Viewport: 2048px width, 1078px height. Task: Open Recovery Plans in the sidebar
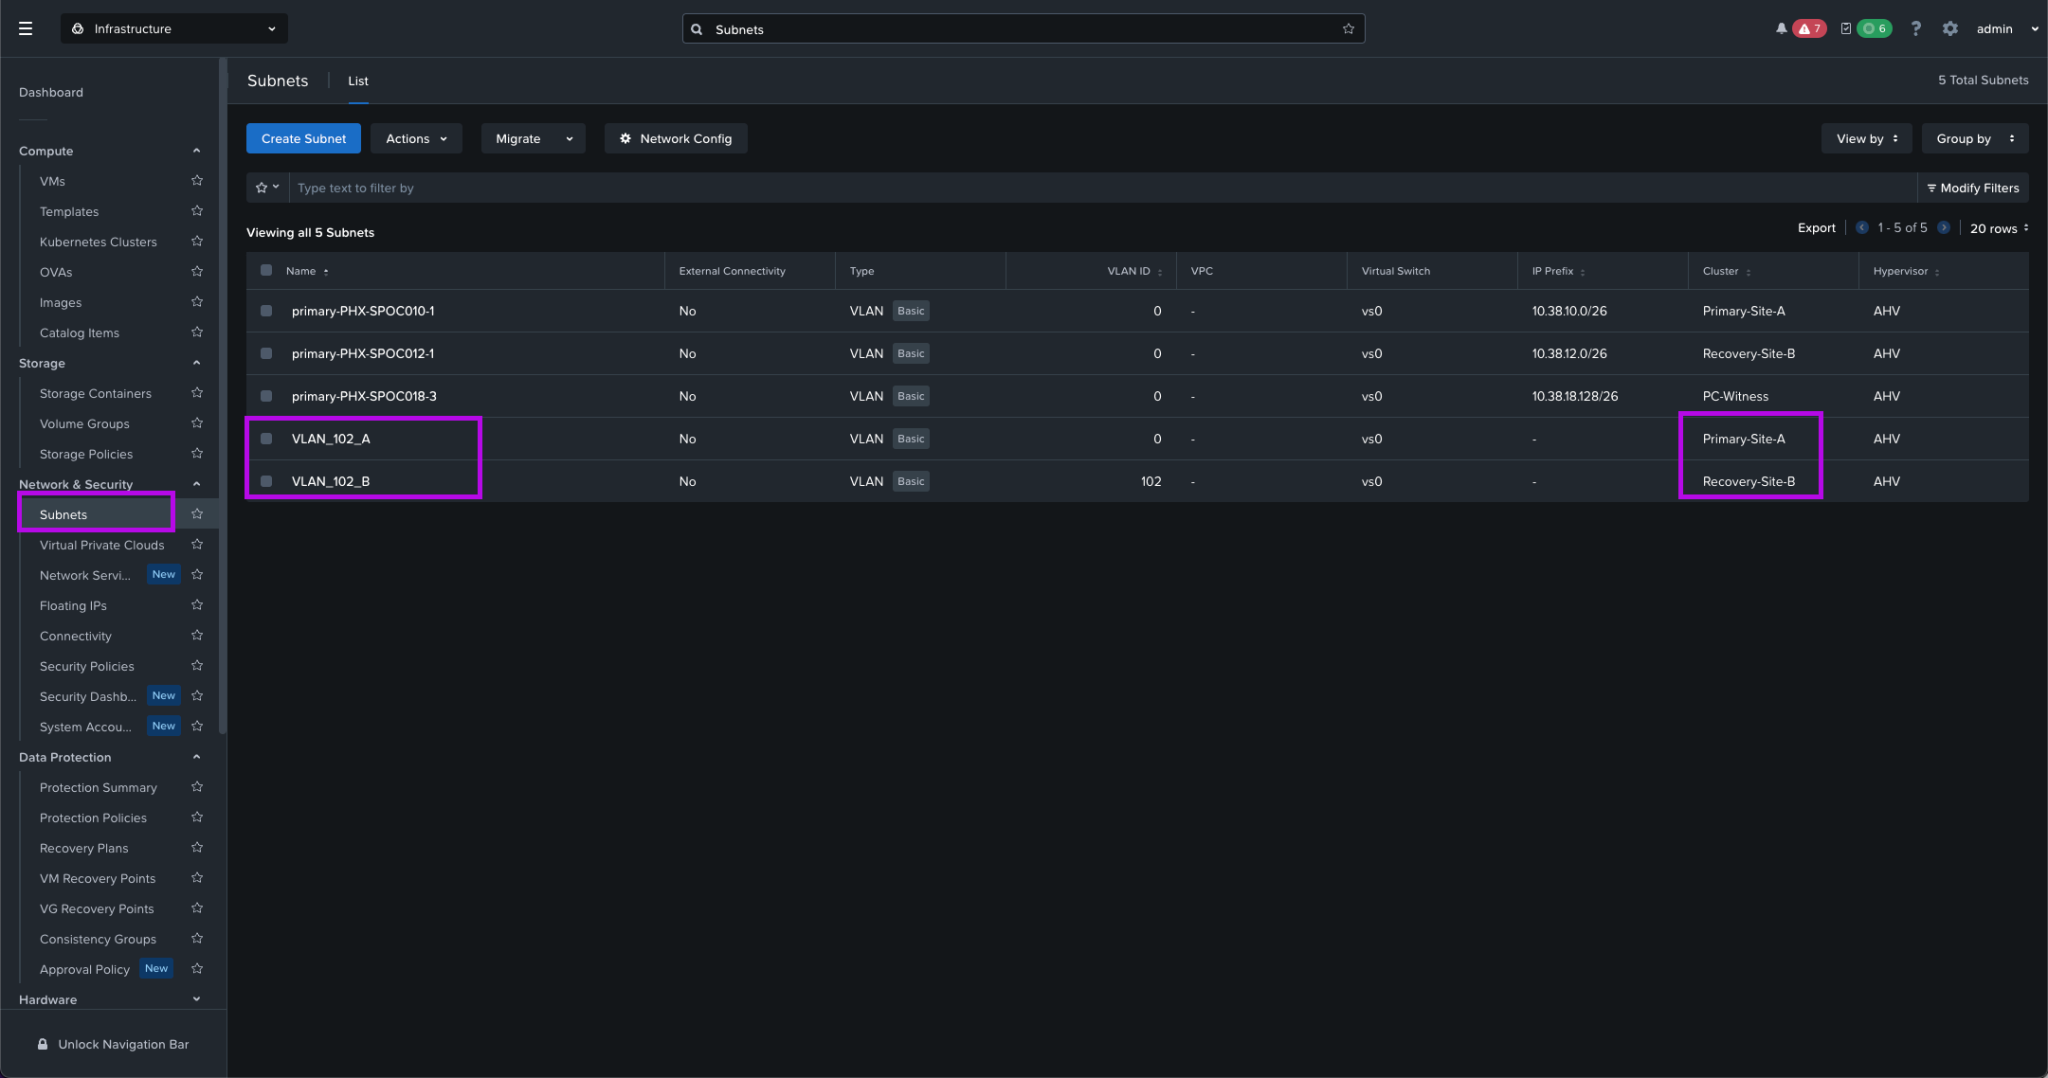point(84,847)
